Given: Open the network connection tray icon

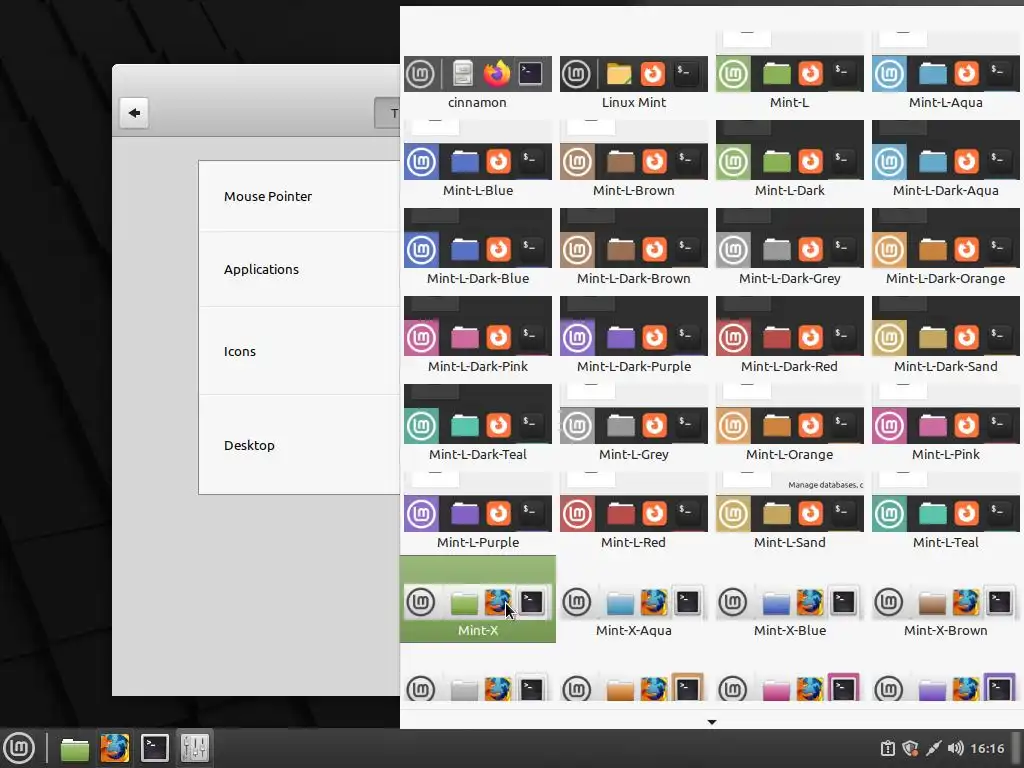Looking at the screenshot, I should (933, 748).
